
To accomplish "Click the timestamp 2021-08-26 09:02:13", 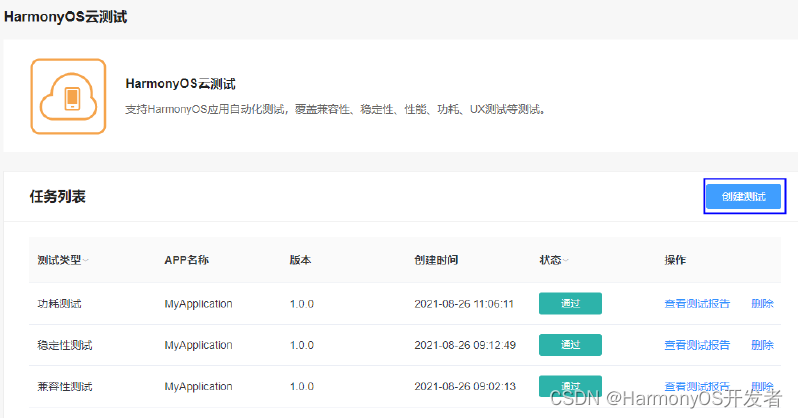I will click(x=465, y=386).
